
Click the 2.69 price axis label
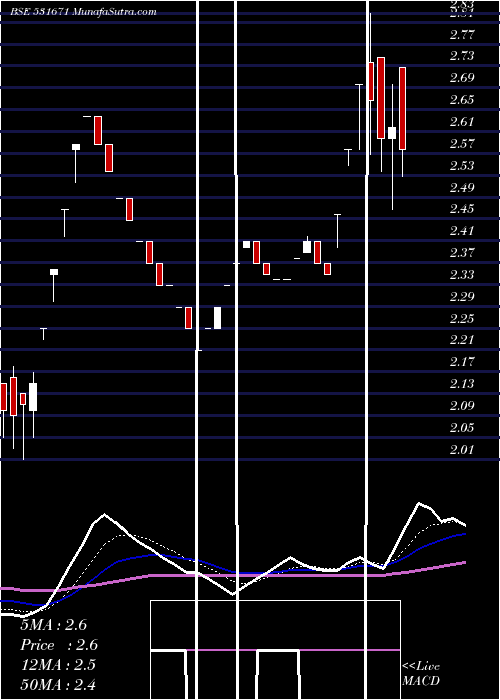[x=462, y=78]
